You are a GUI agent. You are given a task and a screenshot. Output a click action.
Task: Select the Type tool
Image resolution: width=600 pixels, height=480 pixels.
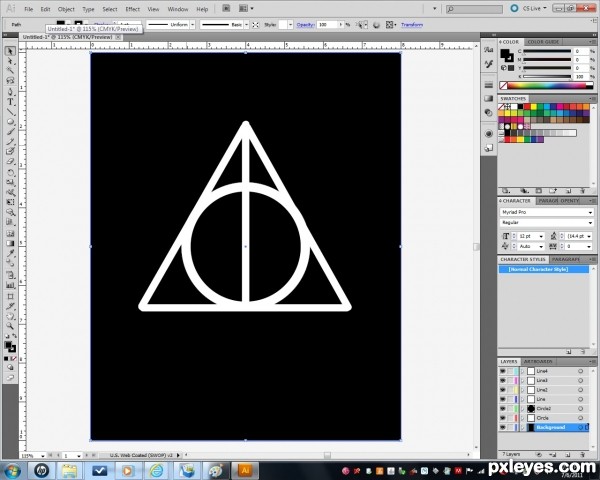coord(10,102)
